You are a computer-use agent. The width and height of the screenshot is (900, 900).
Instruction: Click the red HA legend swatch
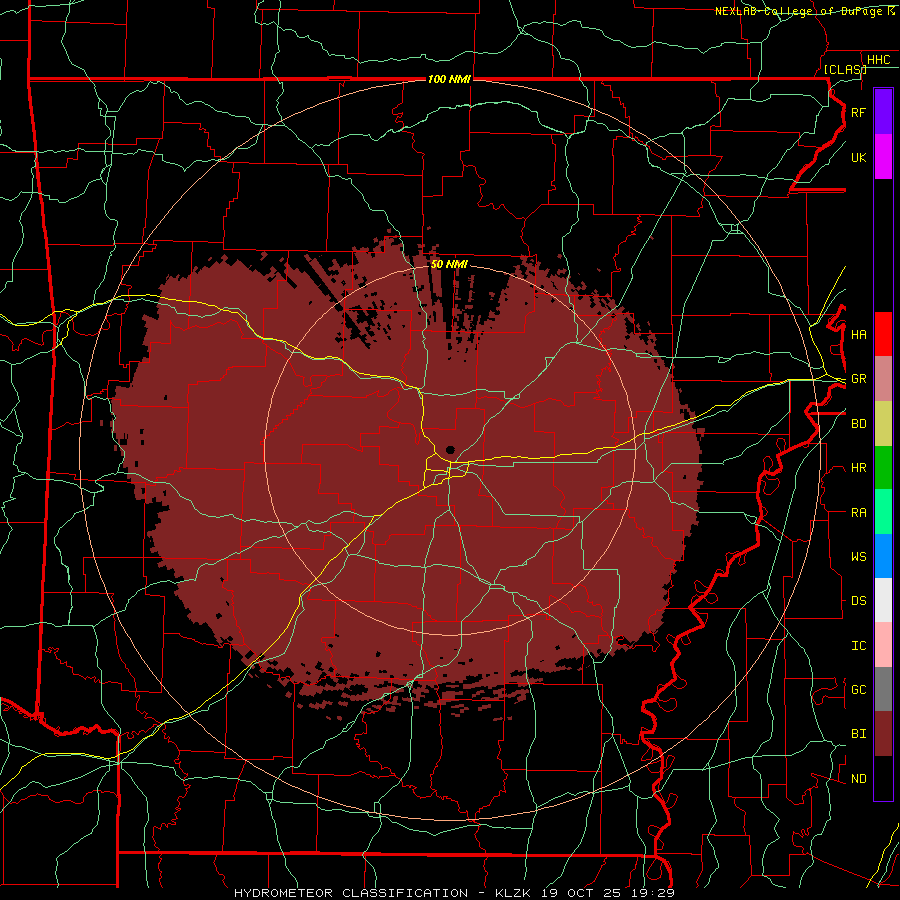[883, 334]
